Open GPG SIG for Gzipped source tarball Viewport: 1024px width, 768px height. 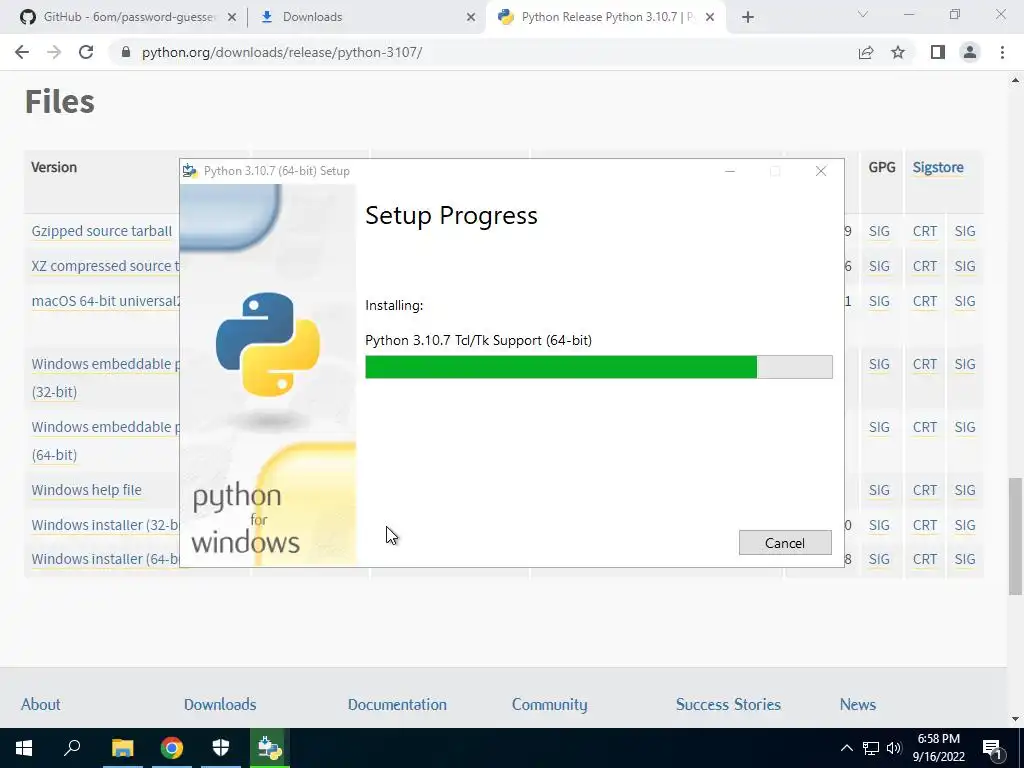point(879,231)
